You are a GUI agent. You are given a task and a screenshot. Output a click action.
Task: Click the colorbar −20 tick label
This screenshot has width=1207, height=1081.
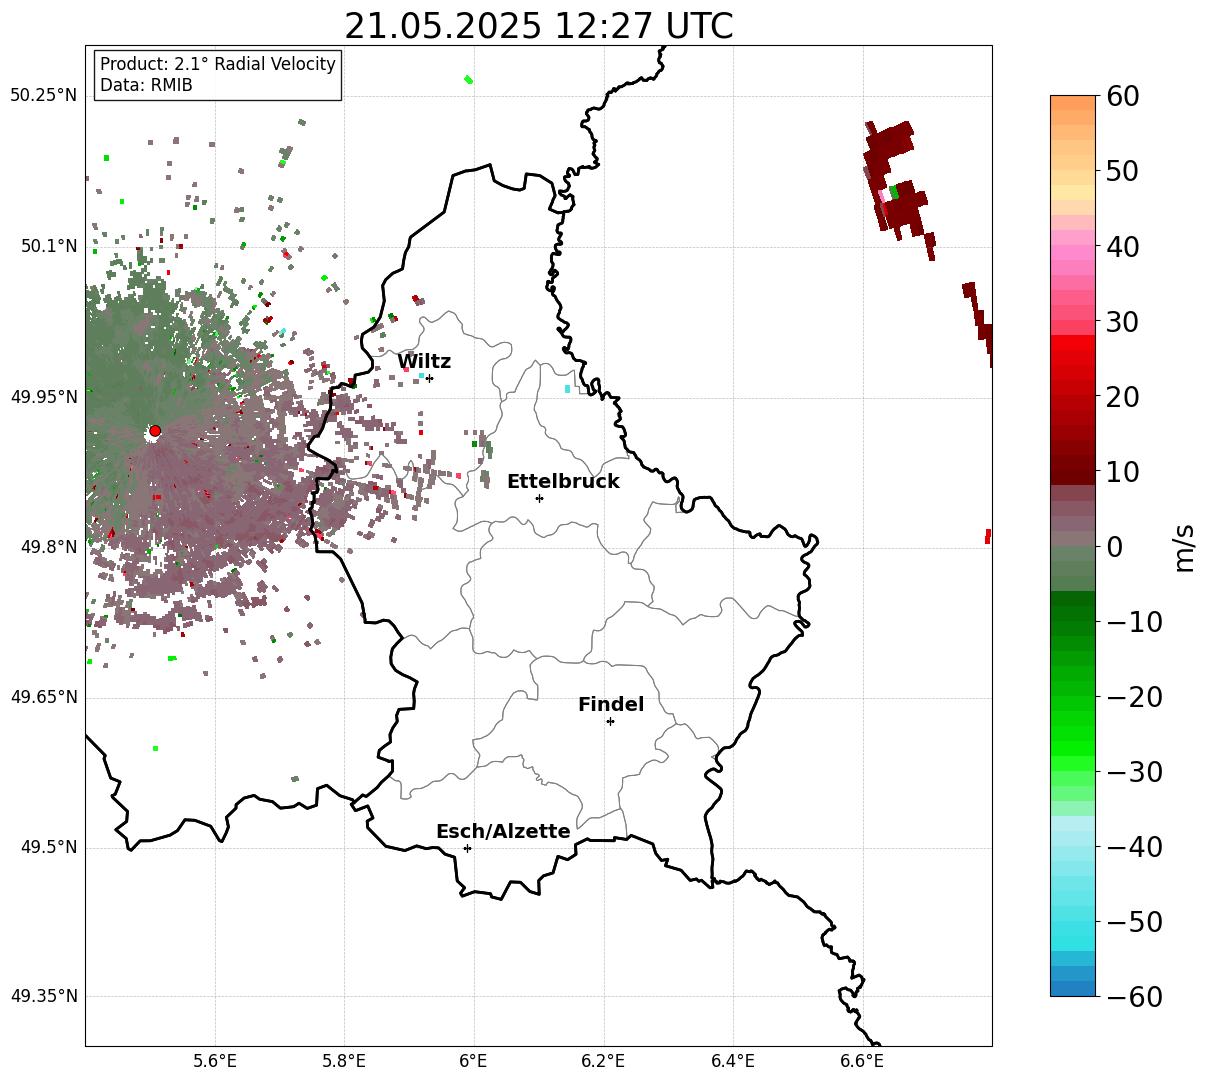pyautogui.click(x=1133, y=696)
